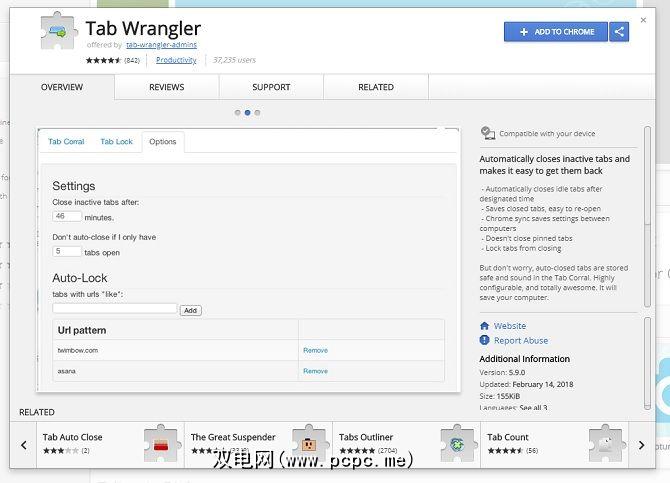Click the Tabs Outliner puzzle icon
Viewport: 670px width, 483px height.
tap(457, 443)
